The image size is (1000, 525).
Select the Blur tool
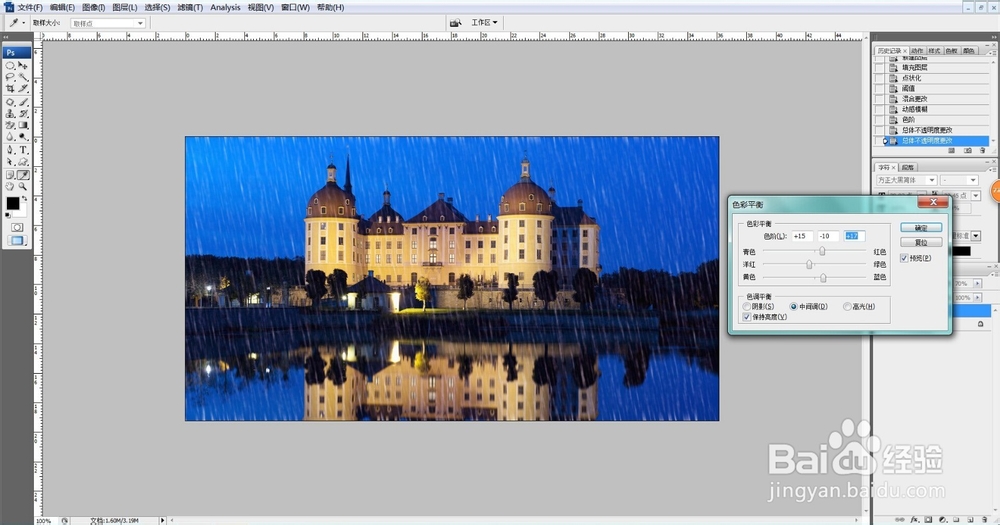pos(10,137)
